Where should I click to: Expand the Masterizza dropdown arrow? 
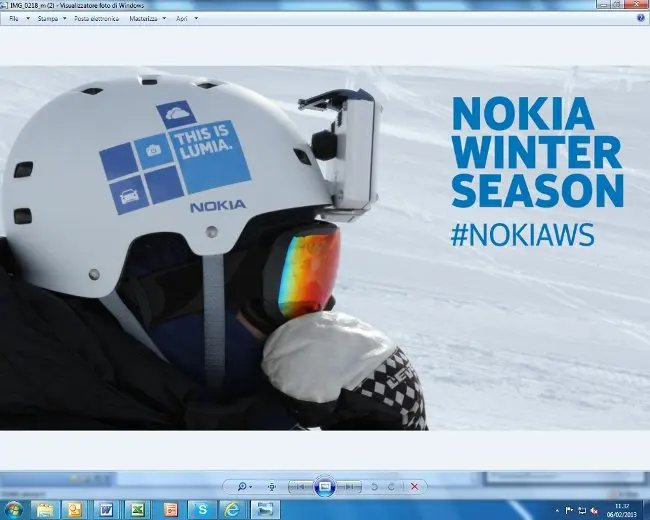click(x=164, y=19)
